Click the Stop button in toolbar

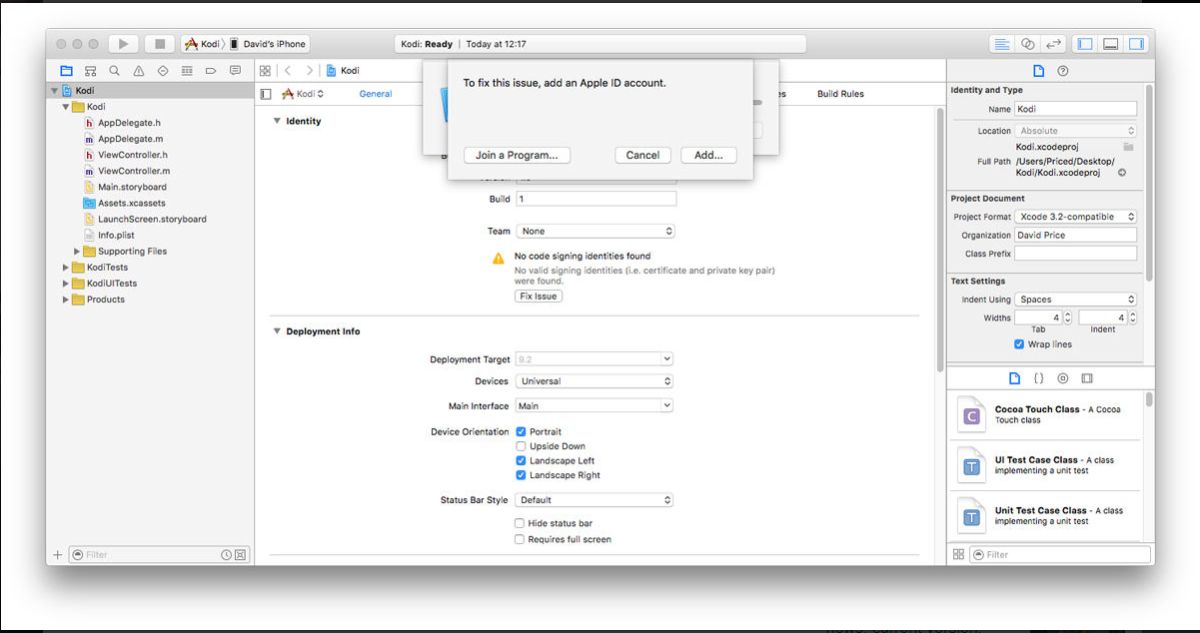[x=159, y=44]
